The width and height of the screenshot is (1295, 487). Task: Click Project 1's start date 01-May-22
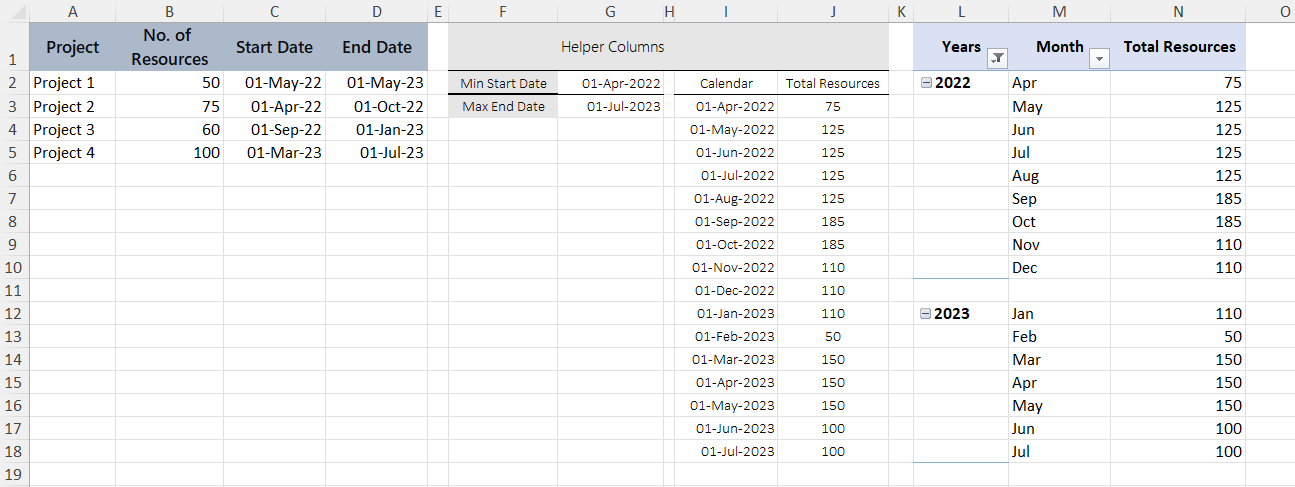point(274,83)
